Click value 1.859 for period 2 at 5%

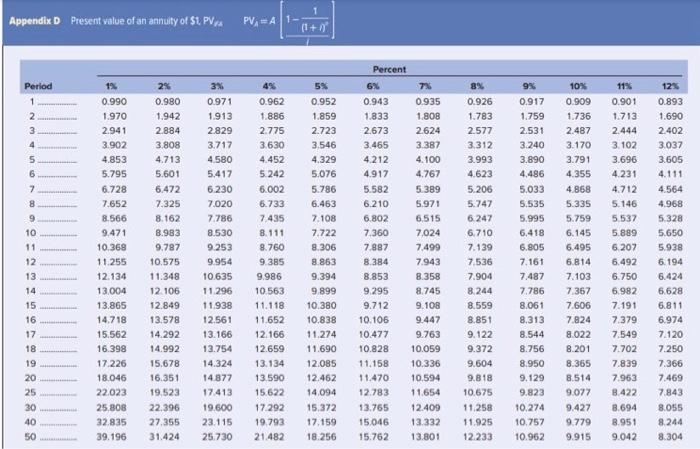(x=324, y=116)
